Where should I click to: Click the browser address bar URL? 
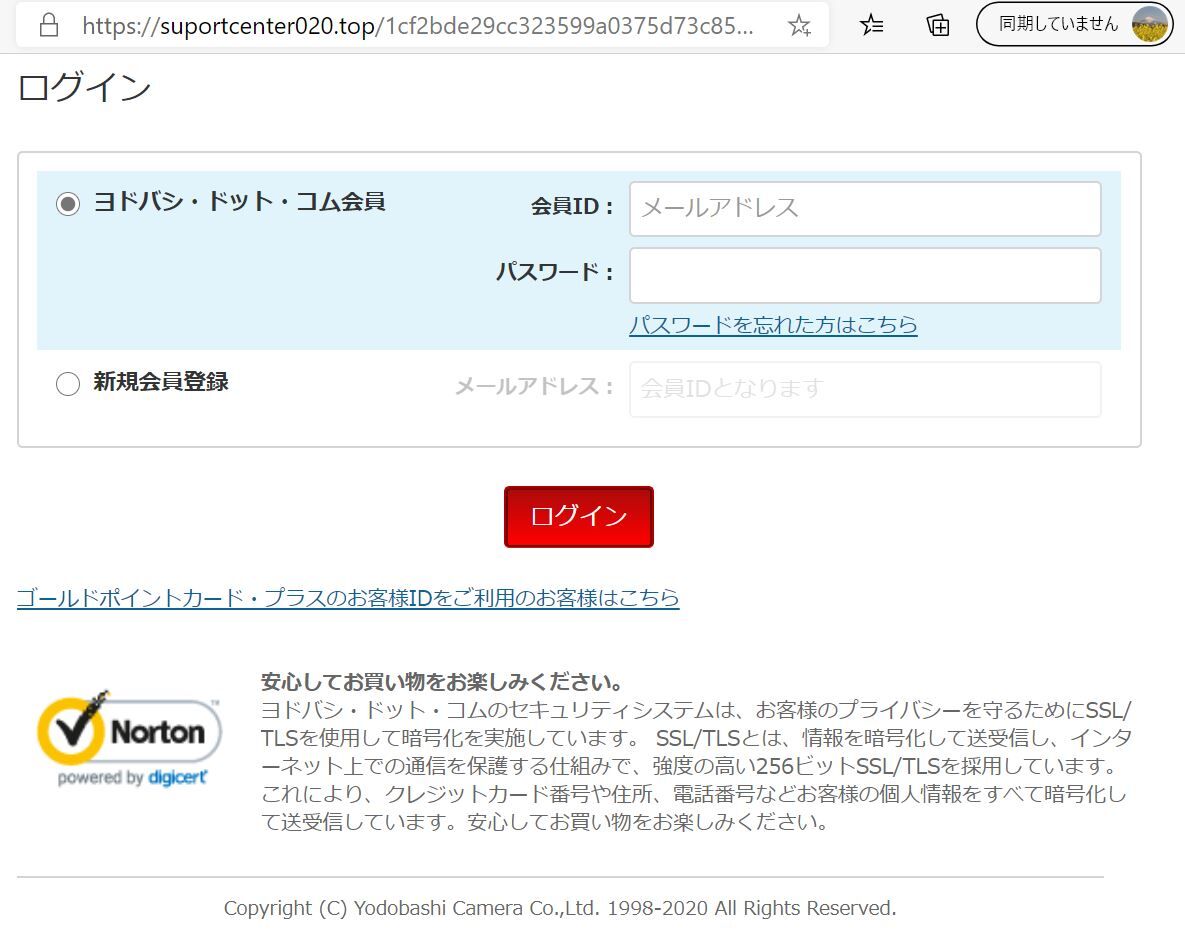click(417, 26)
